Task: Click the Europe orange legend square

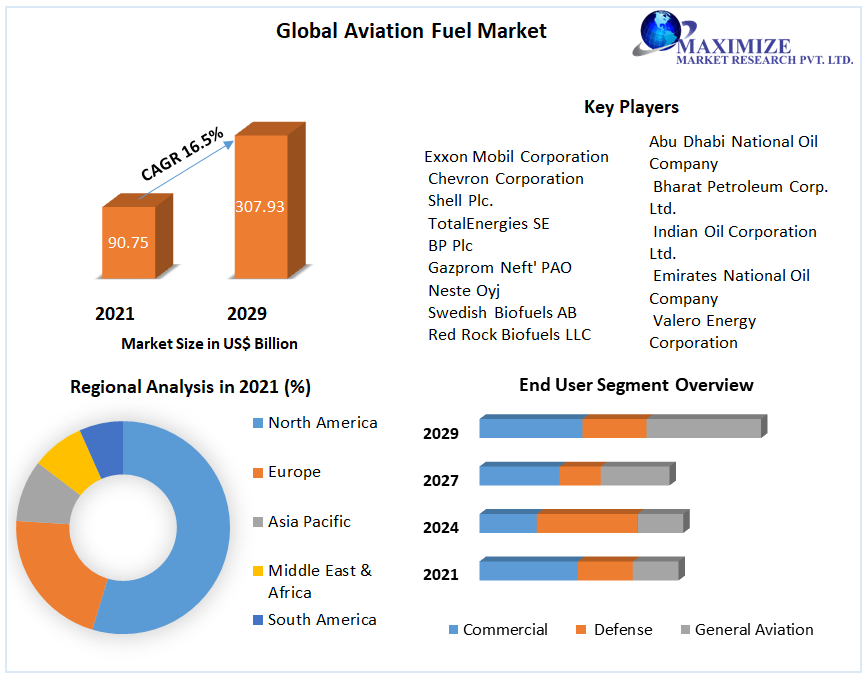Action: pos(256,472)
